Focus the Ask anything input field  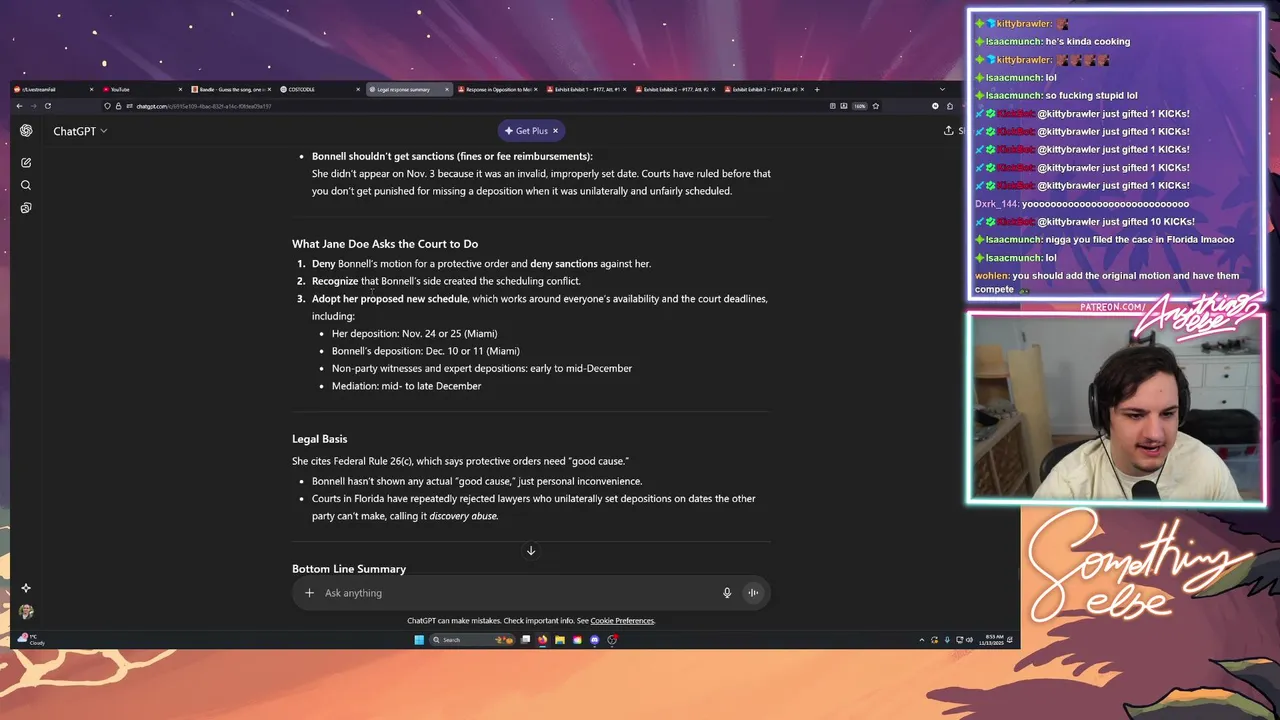517,593
